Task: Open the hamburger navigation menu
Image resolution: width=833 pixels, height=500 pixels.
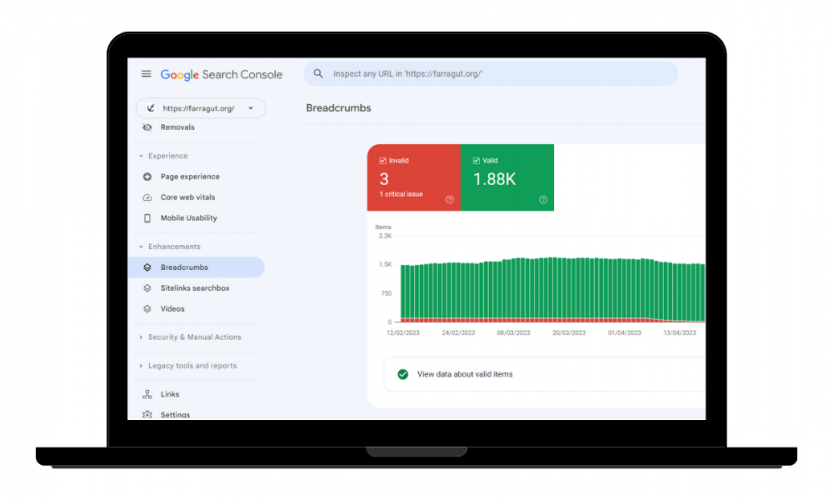Action: pyautogui.click(x=146, y=74)
